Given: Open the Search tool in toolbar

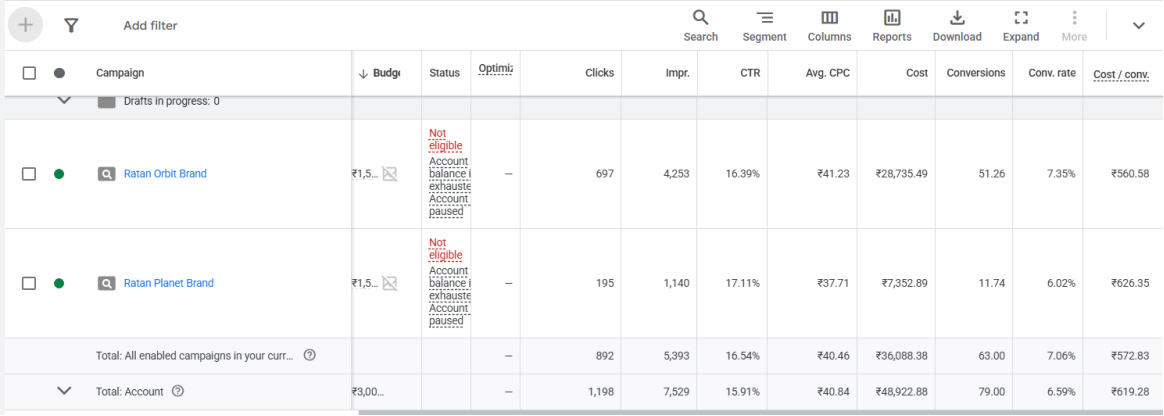Looking at the screenshot, I should click(x=700, y=25).
